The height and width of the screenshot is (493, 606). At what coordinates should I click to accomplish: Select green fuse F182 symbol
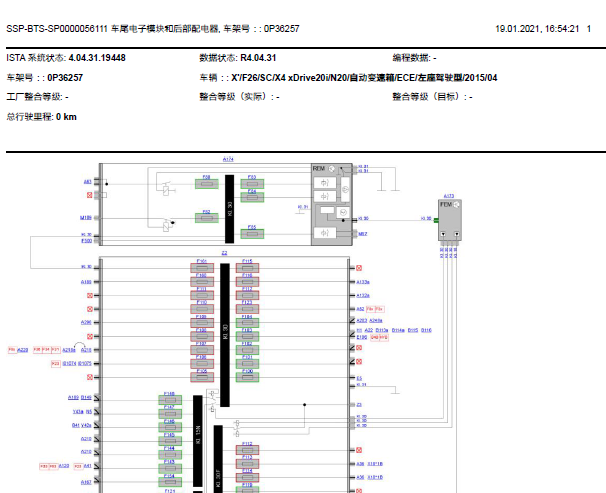coord(247,350)
